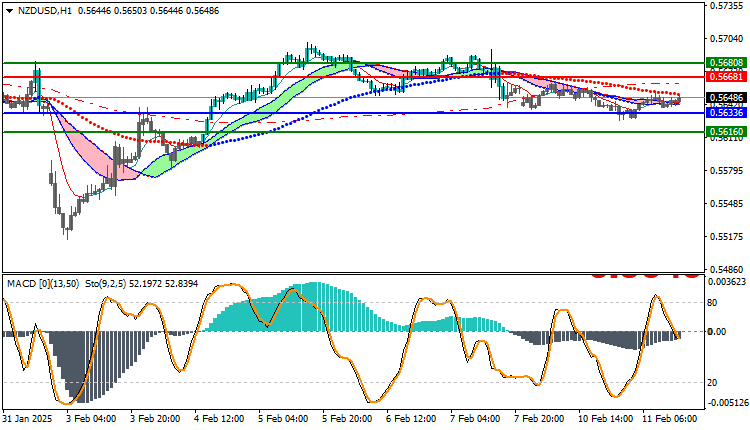This screenshot has width=750, height=430.
Task: Click the 31 Jan 2025 time label
Action: [x=27, y=419]
